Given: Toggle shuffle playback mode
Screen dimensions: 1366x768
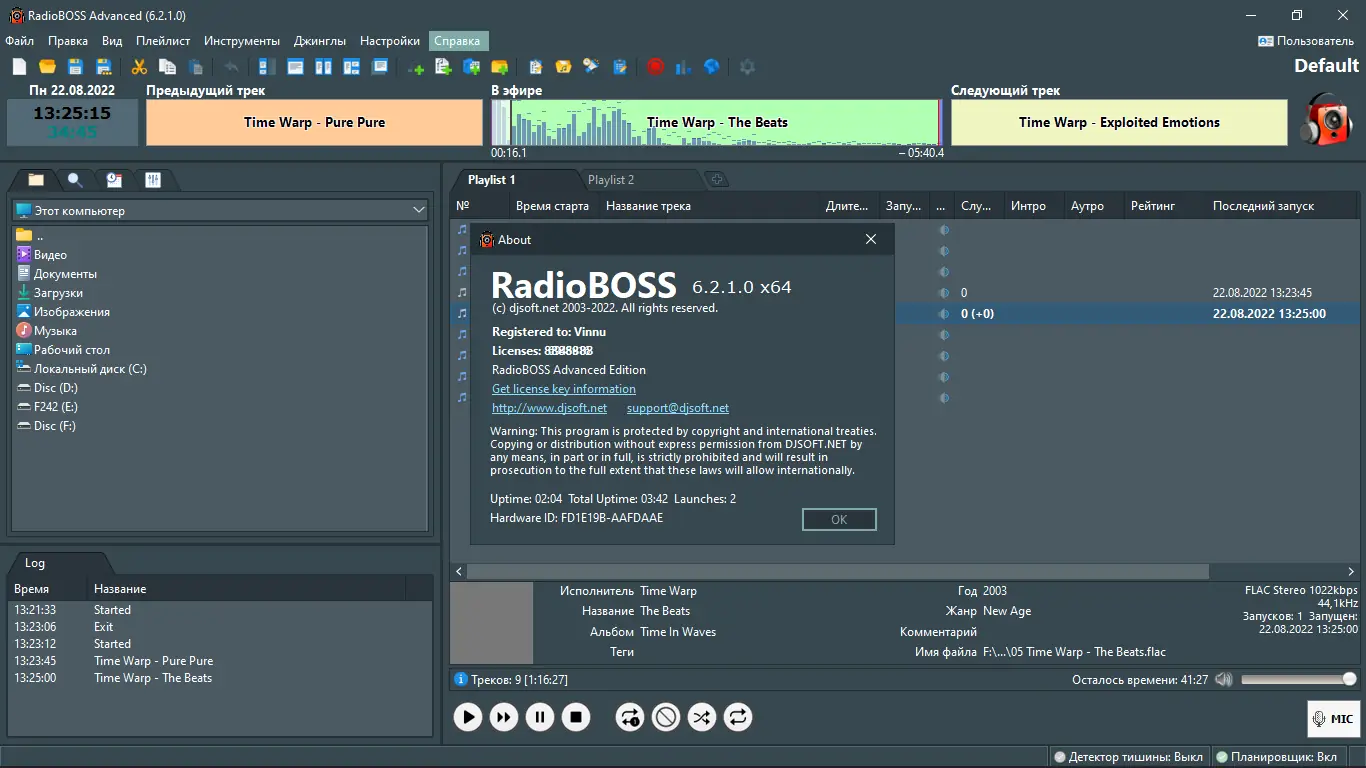Looking at the screenshot, I should point(702,717).
